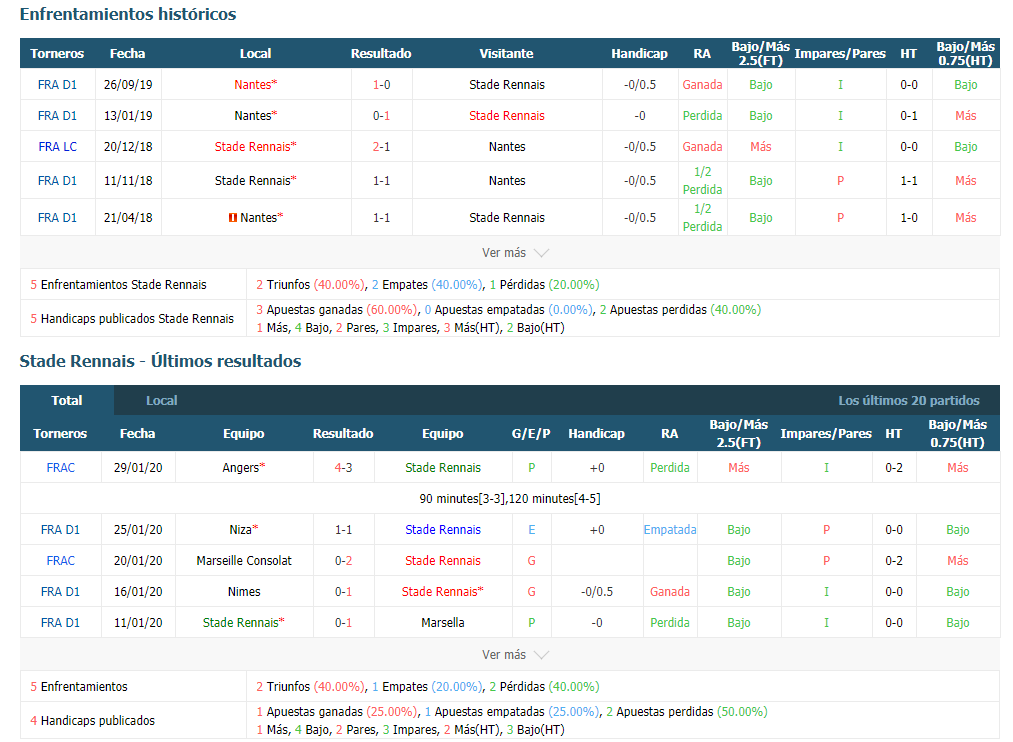Click the "Enfrentamientos históricos" heading
The width and height of the screenshot is (1013, 742).
pyautogui.click(x=128, y=14)
